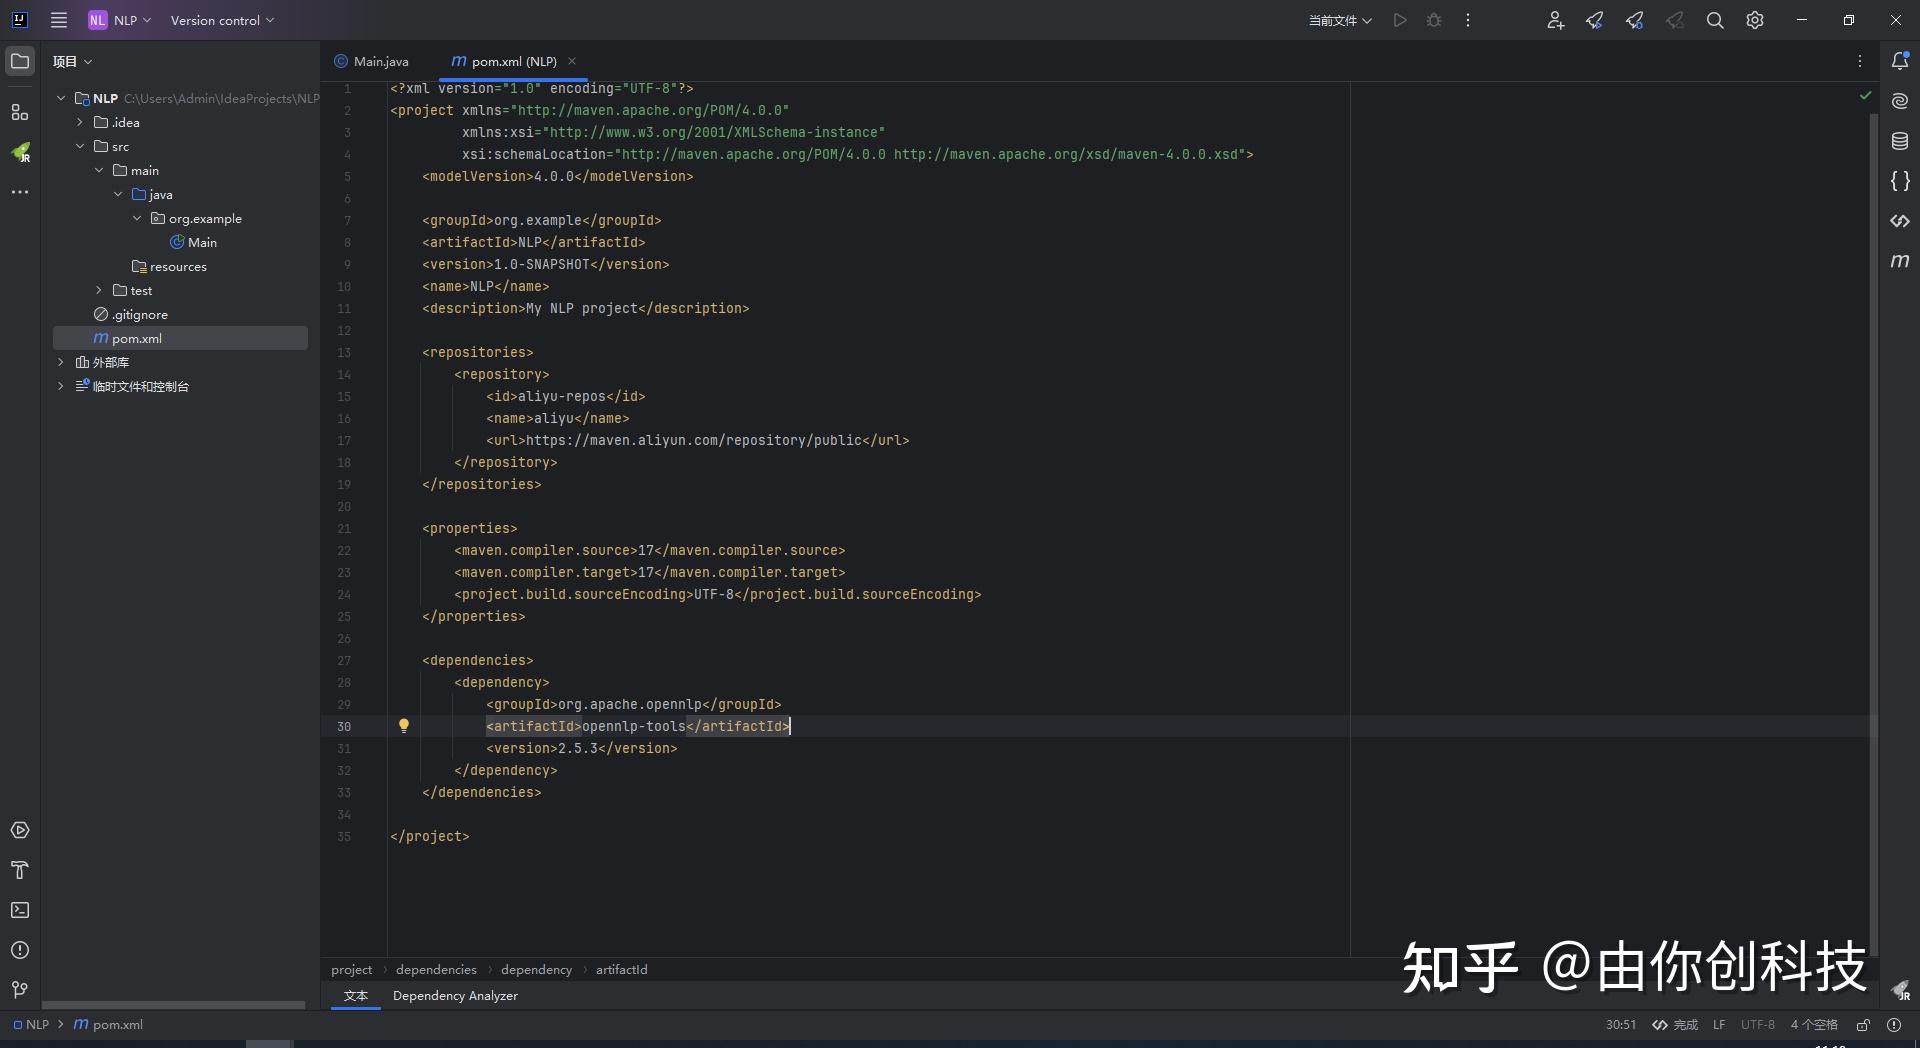1920x1048 pixels.
Task: Open the Notifications bell
Action: click(1901, 61)
